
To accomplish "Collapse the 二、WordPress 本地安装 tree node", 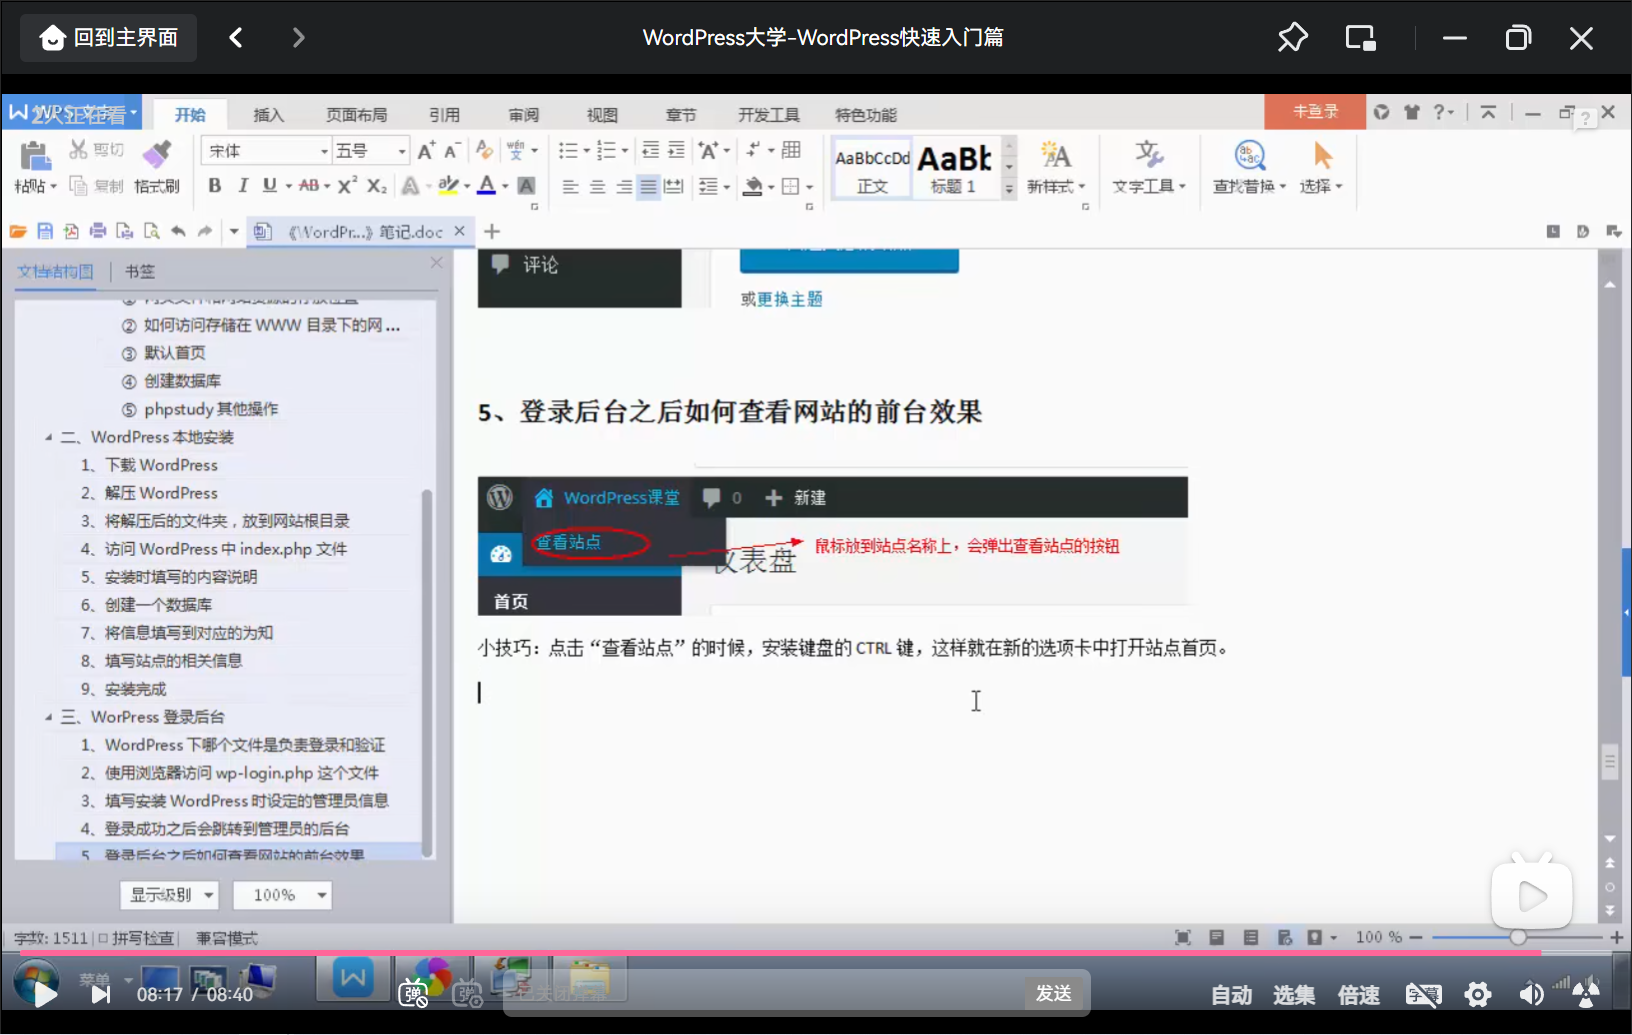I will (48, 437).
